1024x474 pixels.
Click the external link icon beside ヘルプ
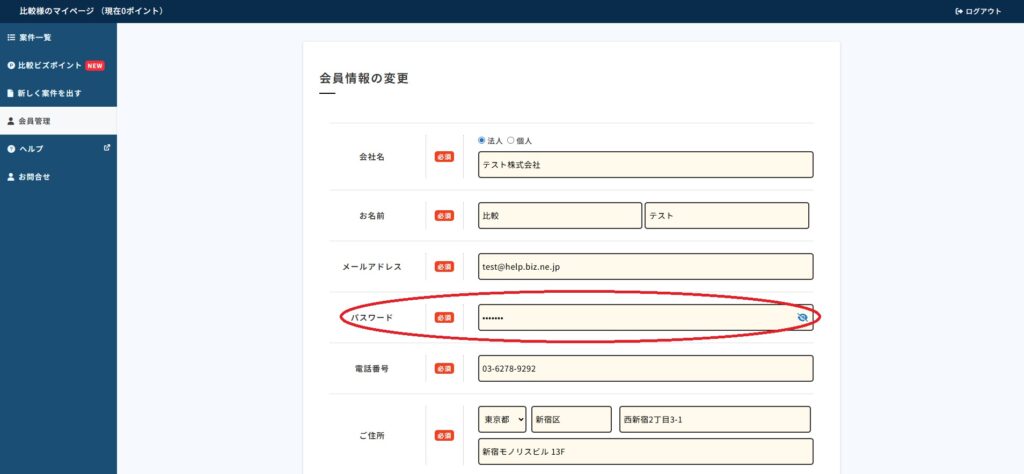coord(107,148)
